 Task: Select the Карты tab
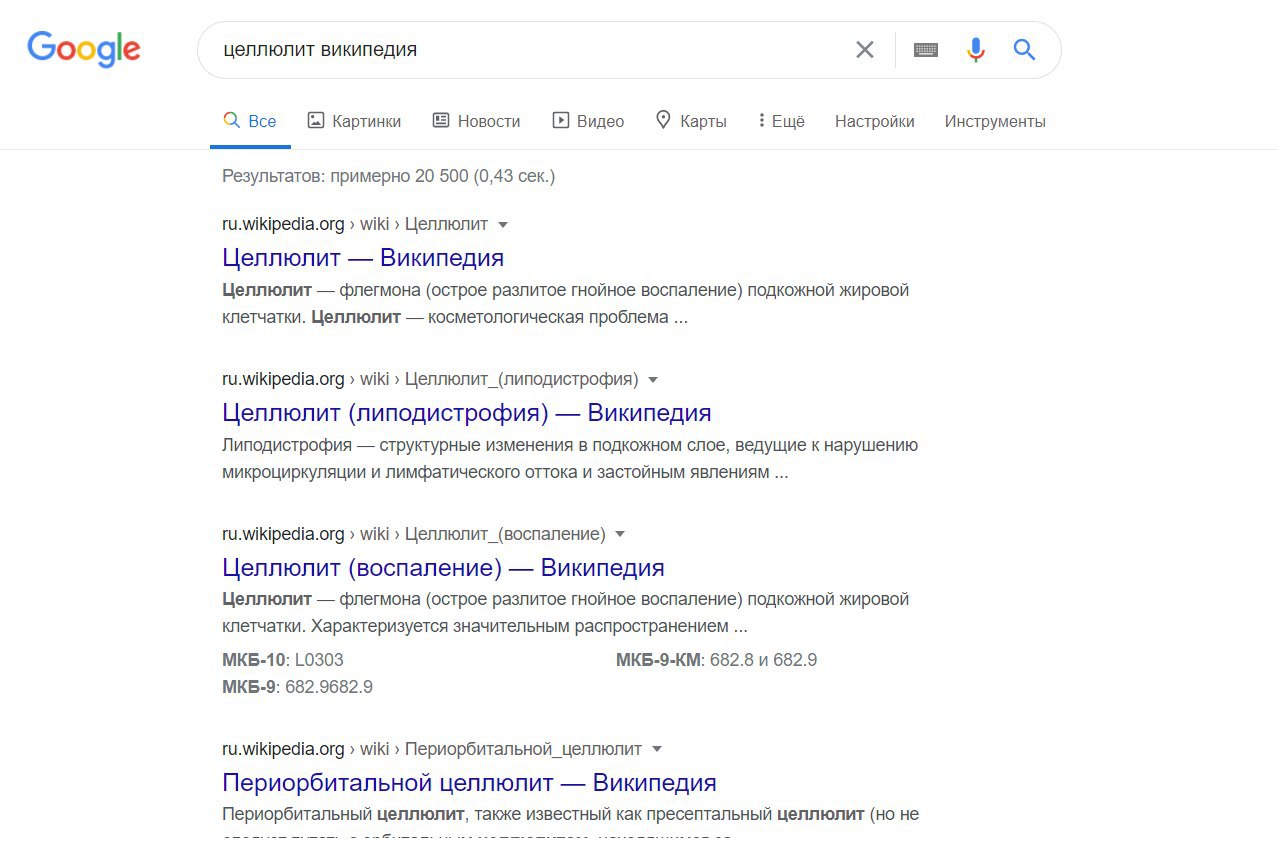691,121
